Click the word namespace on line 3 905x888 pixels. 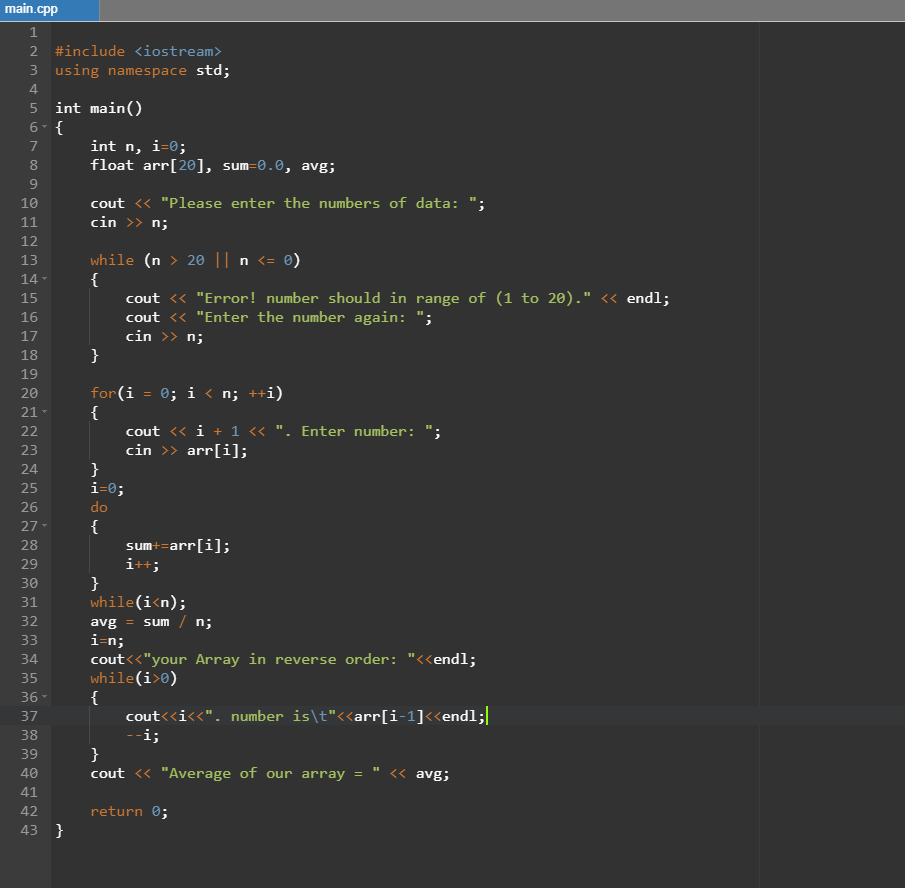coord(146,70)
